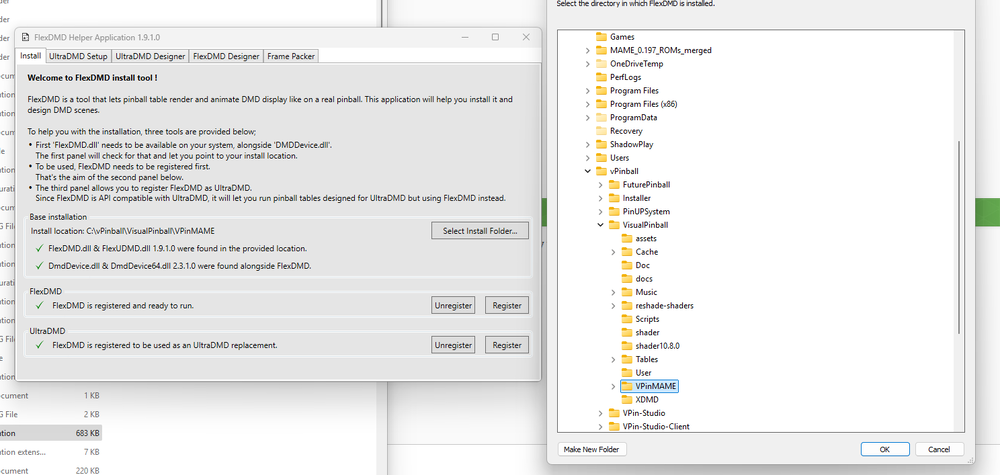Expand the VPinMAME folder node
The width and height of the screenshot is (1000, 475).
(613, 386)
